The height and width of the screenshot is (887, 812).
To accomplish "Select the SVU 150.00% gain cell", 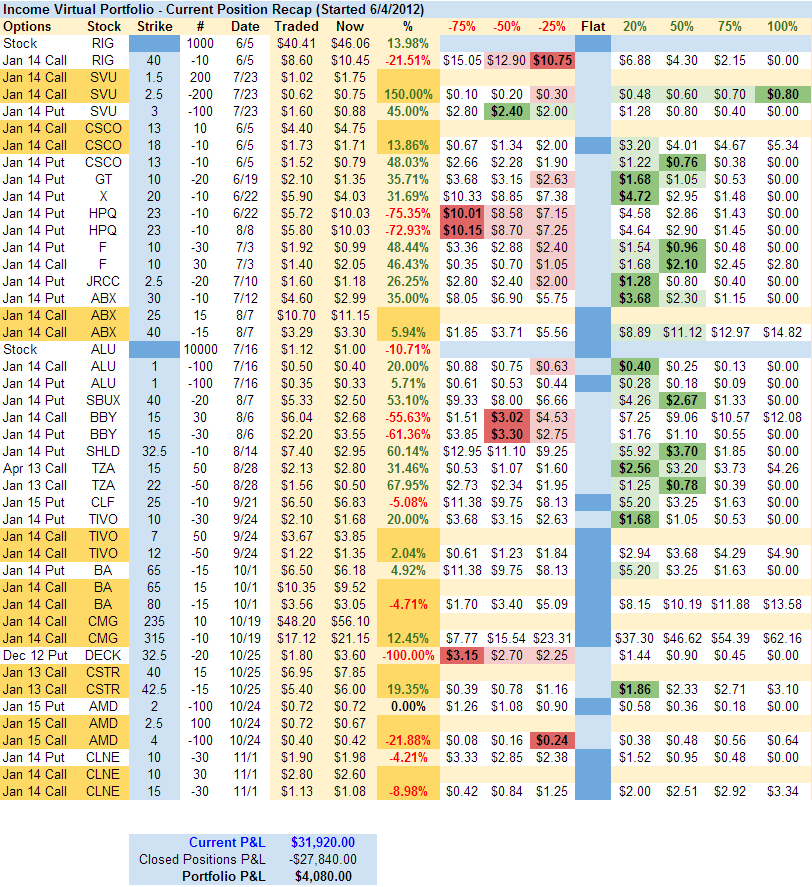I will [406, 94].
